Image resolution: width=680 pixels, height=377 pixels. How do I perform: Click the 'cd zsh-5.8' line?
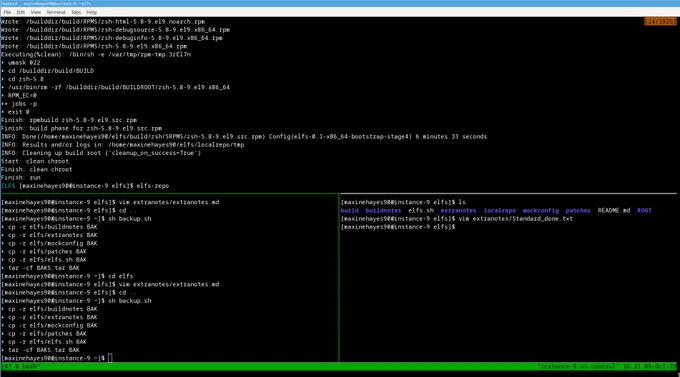pos(23,79)
